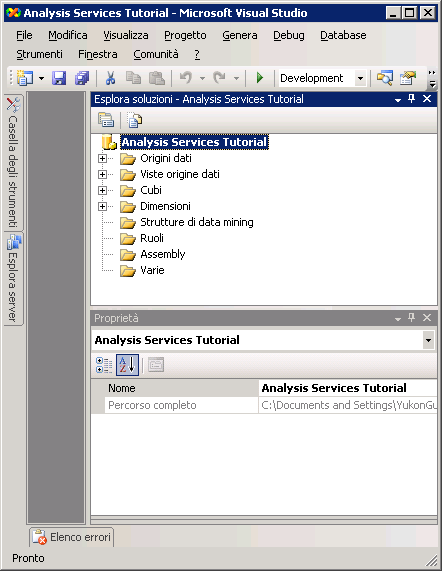Open Esplora soluzioni window position dropdown

coord(398,100)
